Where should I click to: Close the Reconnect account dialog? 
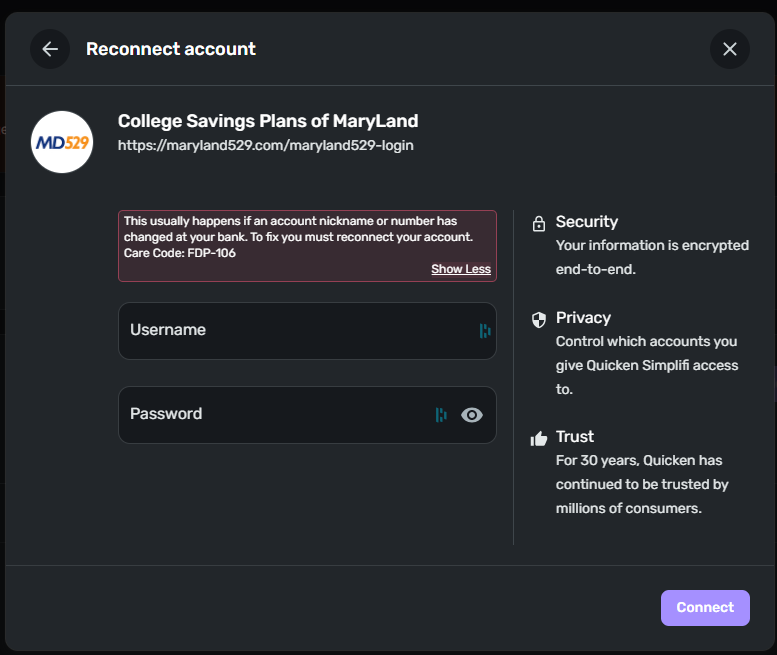730,49
